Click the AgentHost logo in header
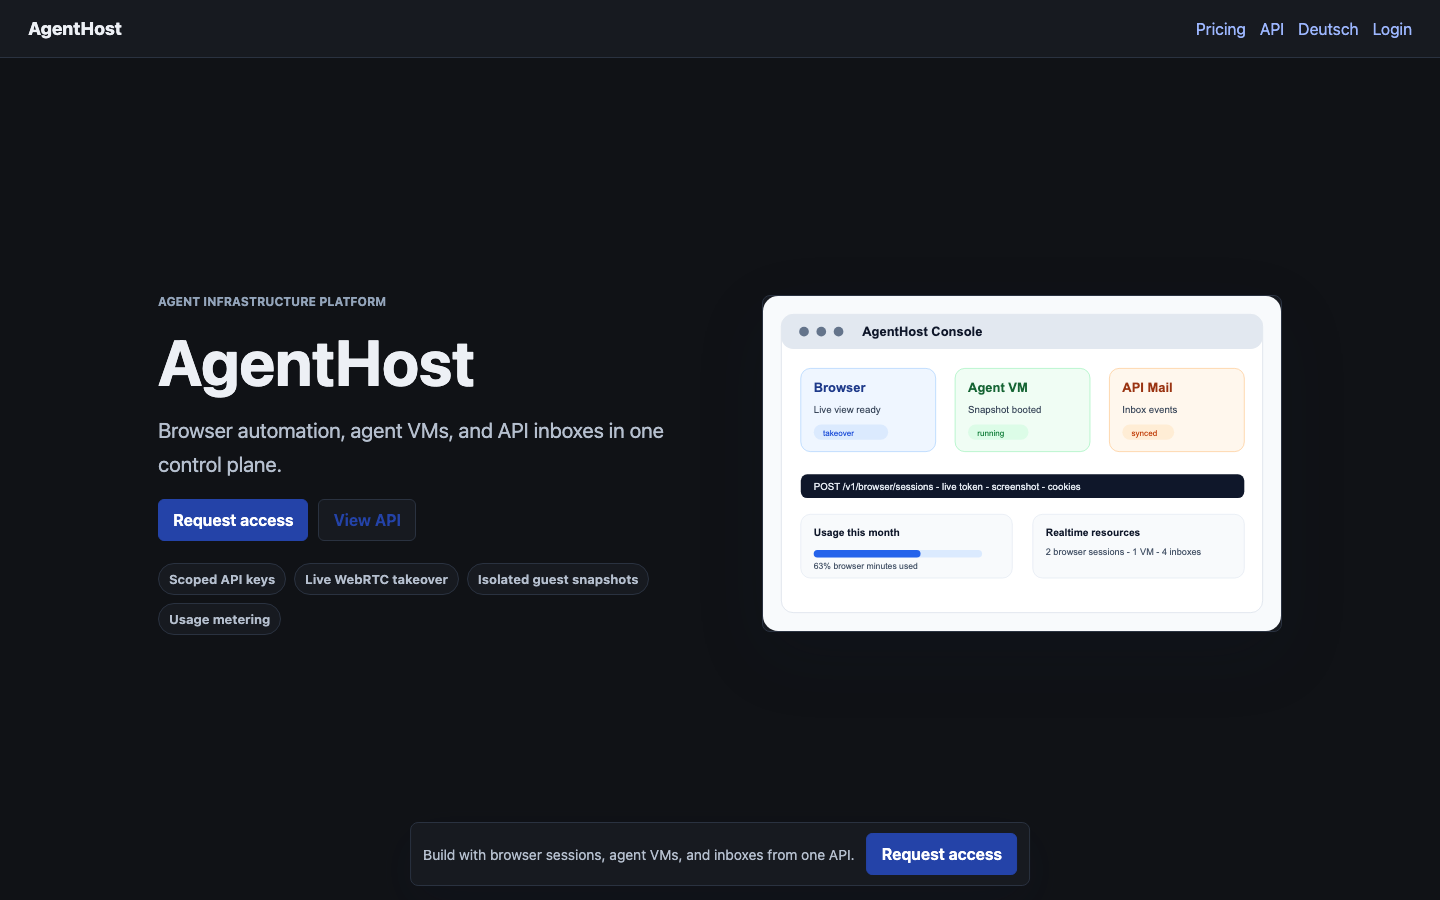 [75, 29]
